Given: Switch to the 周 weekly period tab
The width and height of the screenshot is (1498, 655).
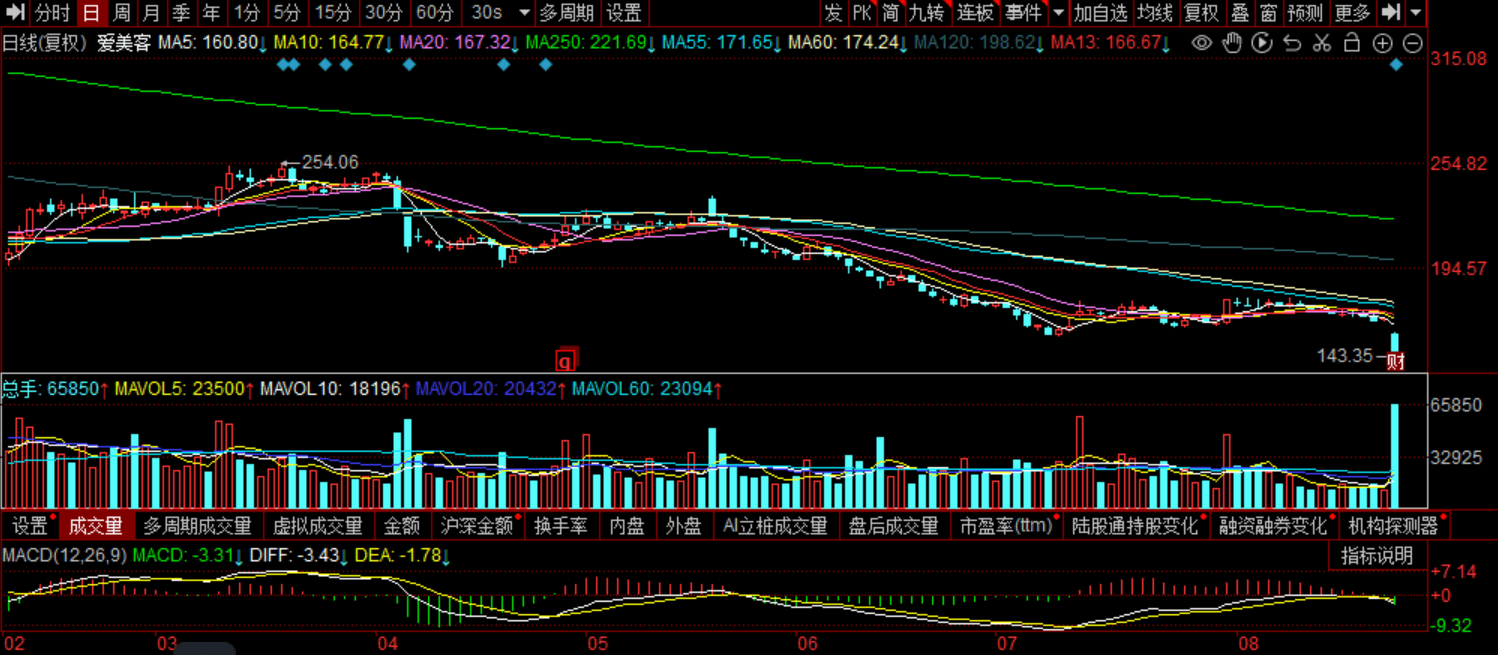Looking at the screenshot, I should pos(121,13).
